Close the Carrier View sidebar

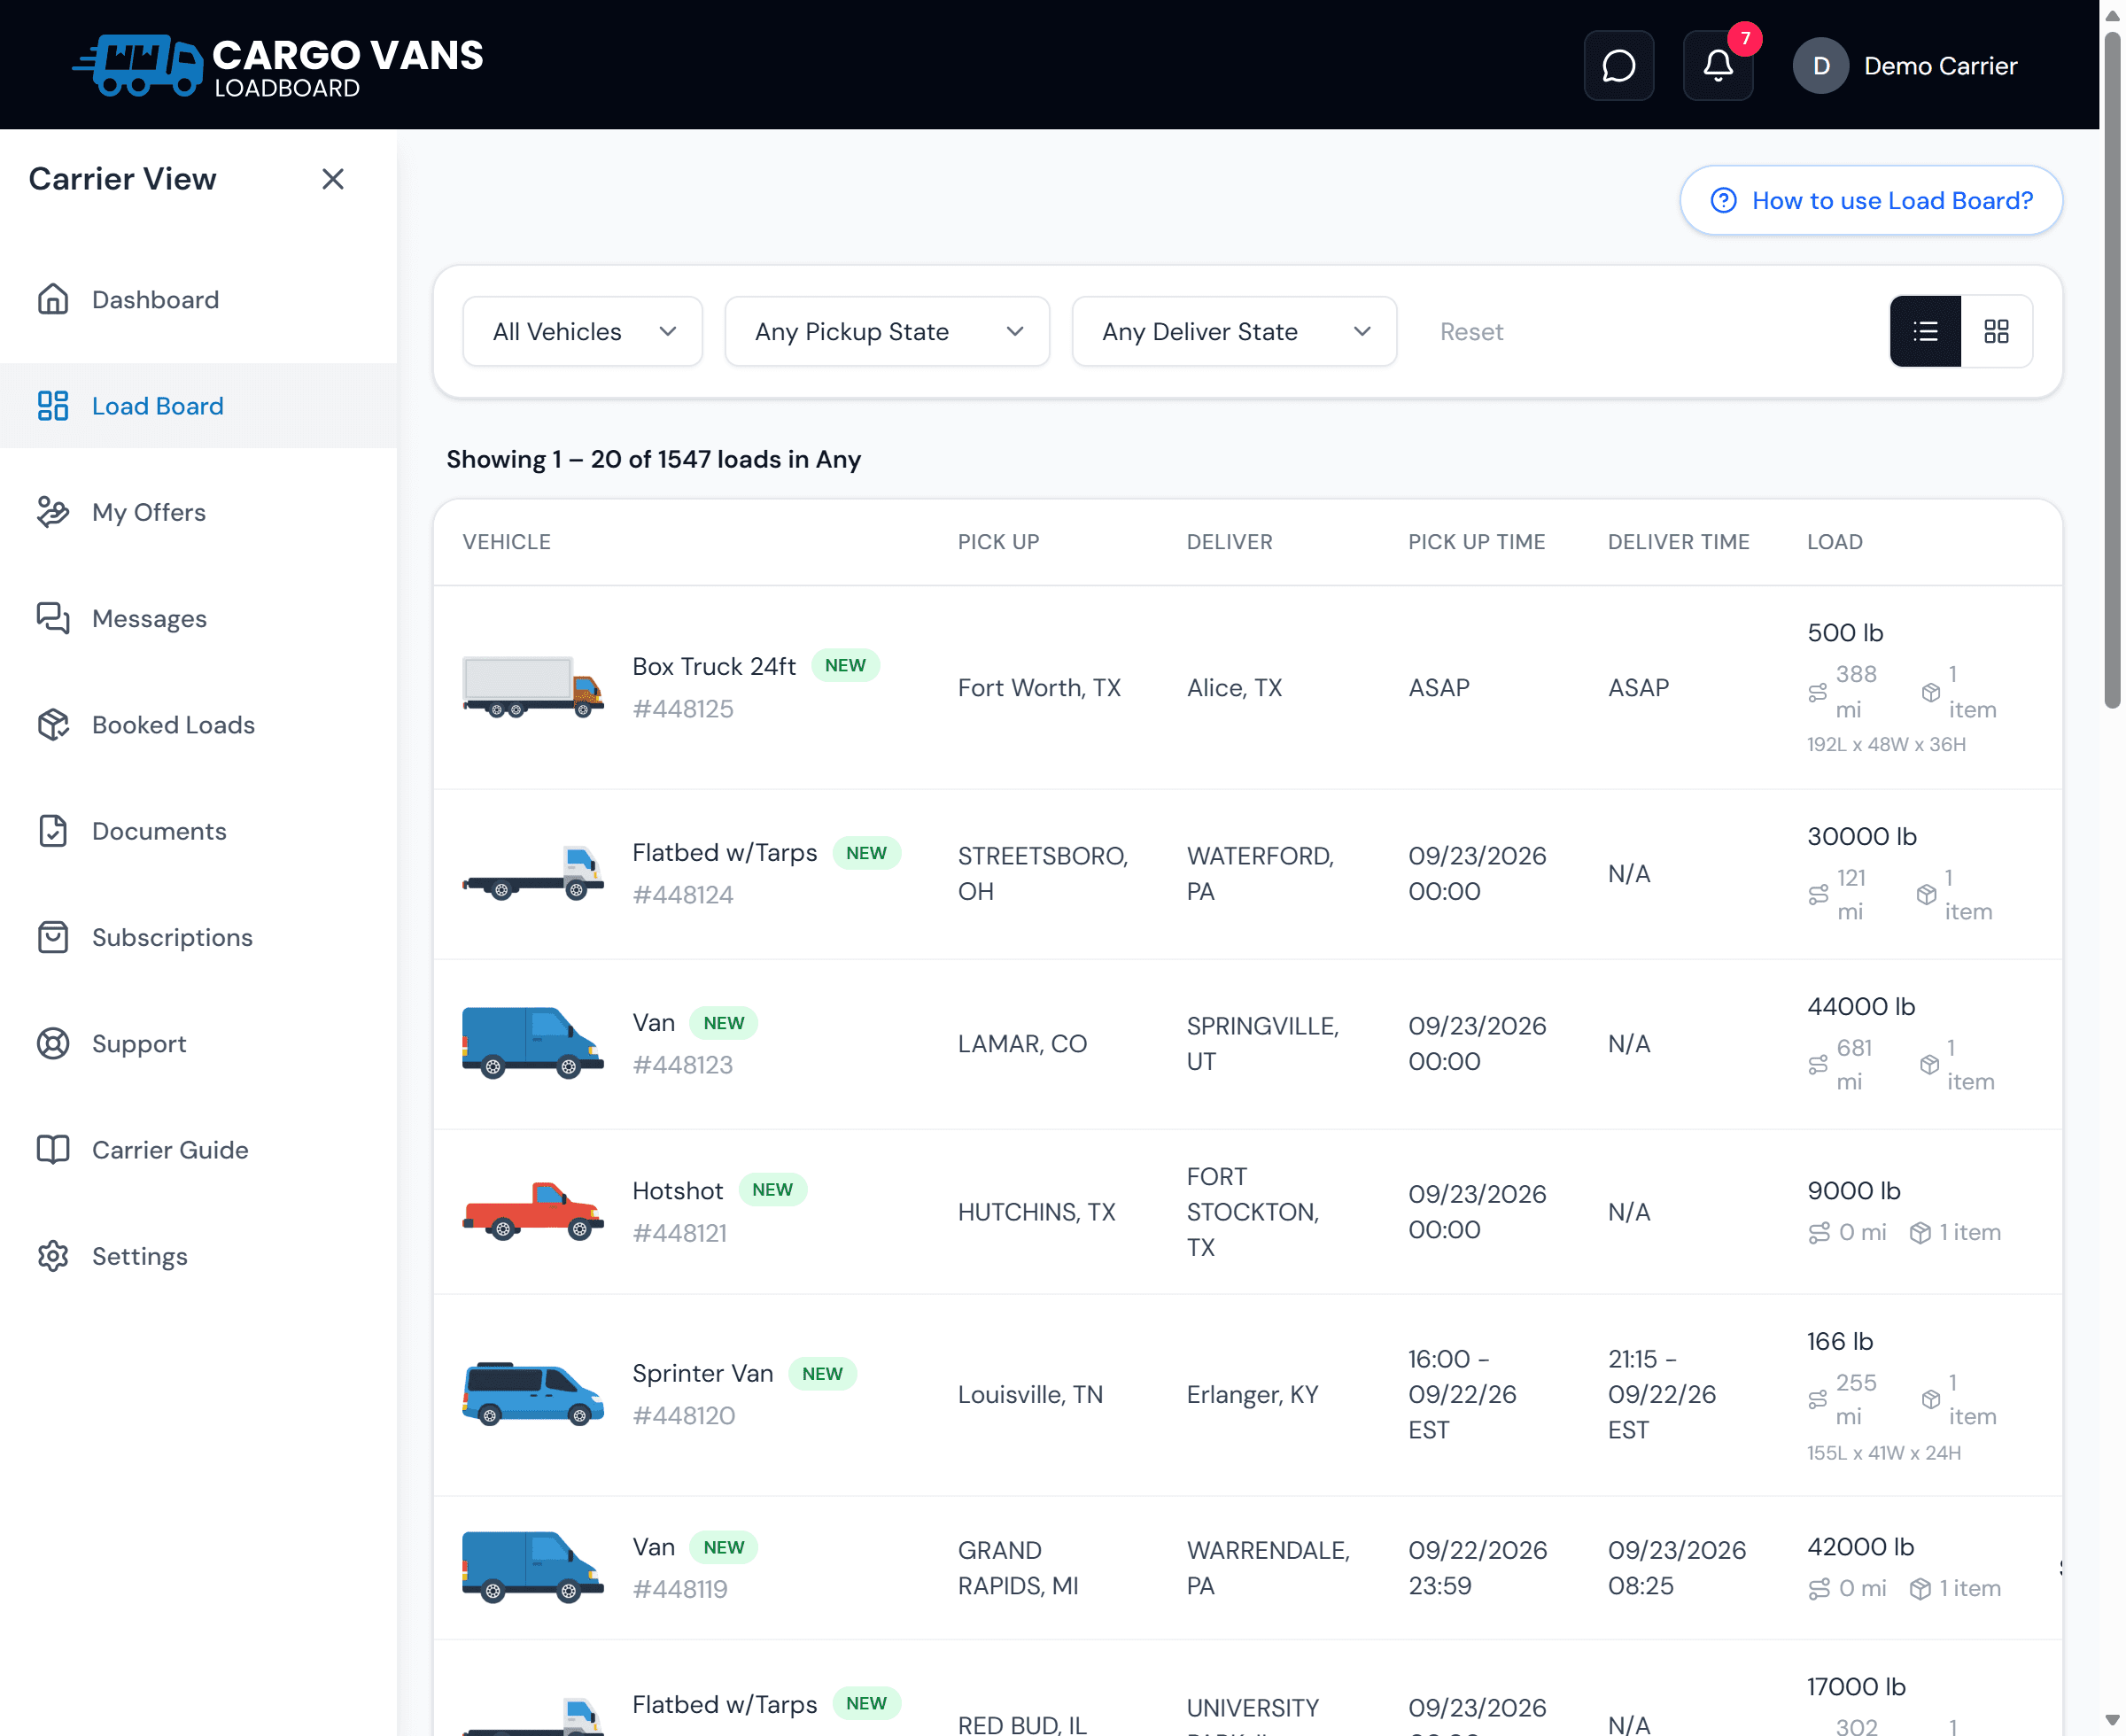tap(333, 179)
